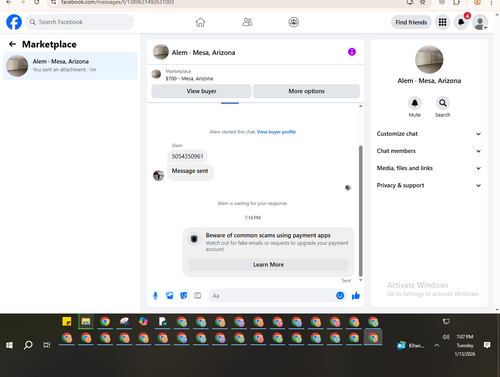Image resolution: width=500 pixels, height=377 pixels.
Task: Open conversation info purple icon in chat header
Action: click(x=352, y=52)
